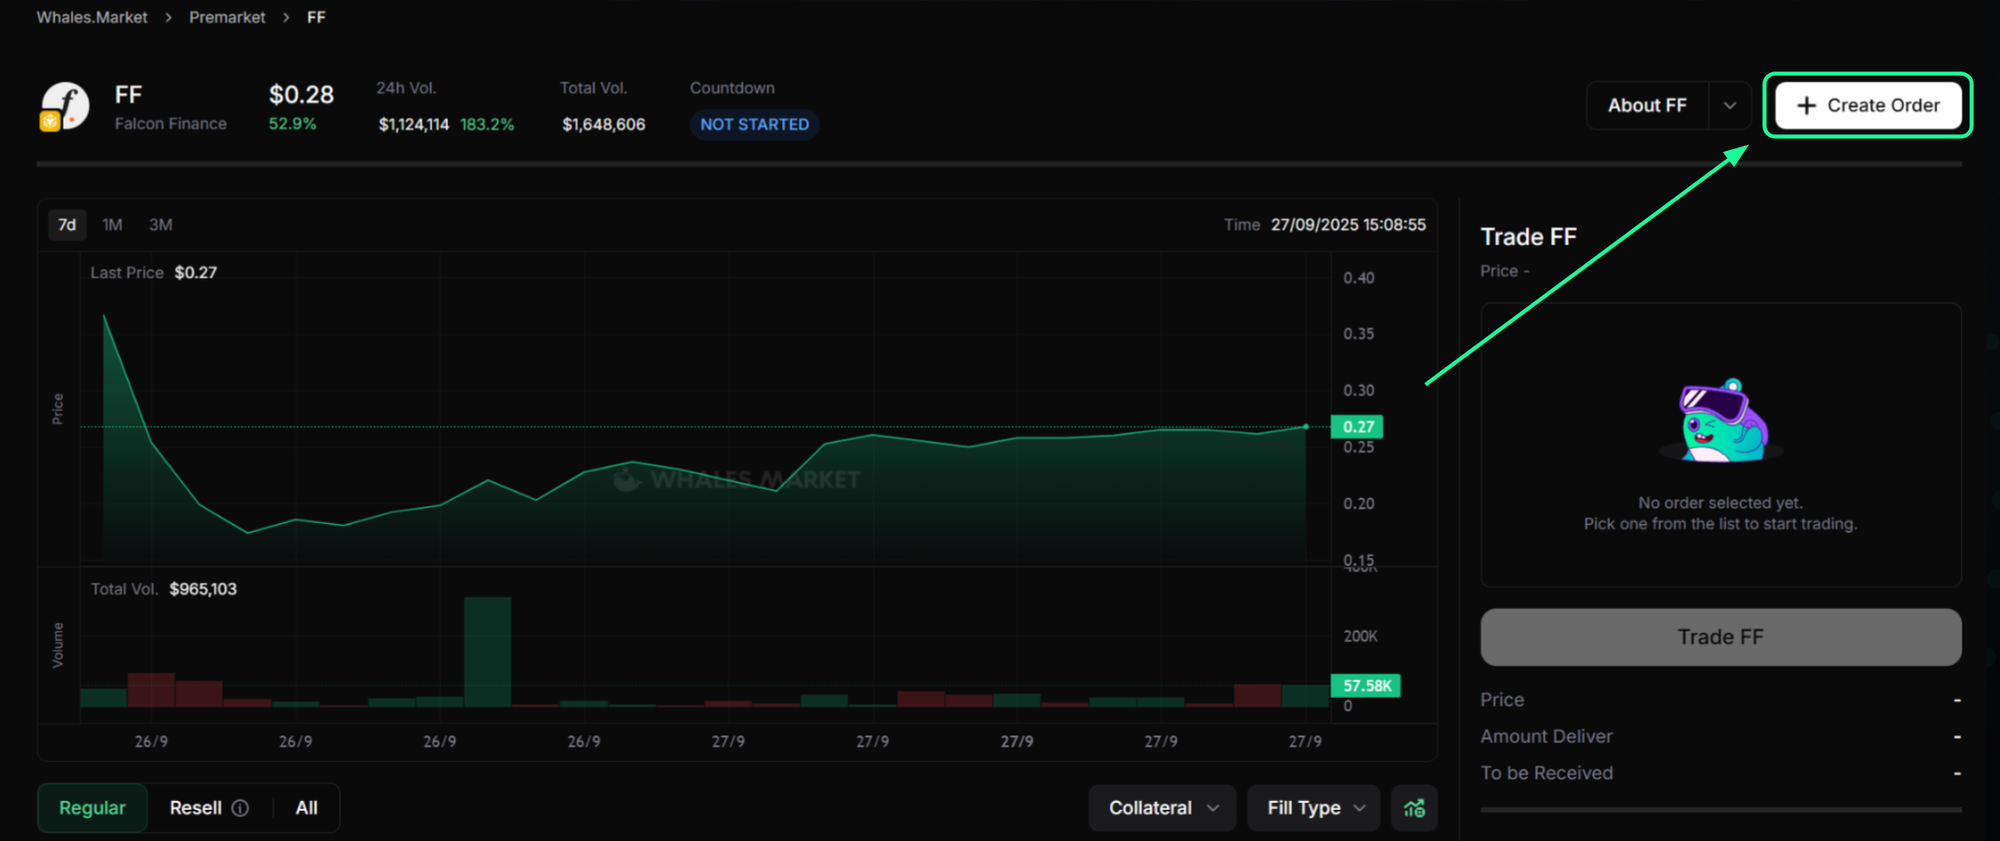Click the Create Order button

coord(1868,105)
